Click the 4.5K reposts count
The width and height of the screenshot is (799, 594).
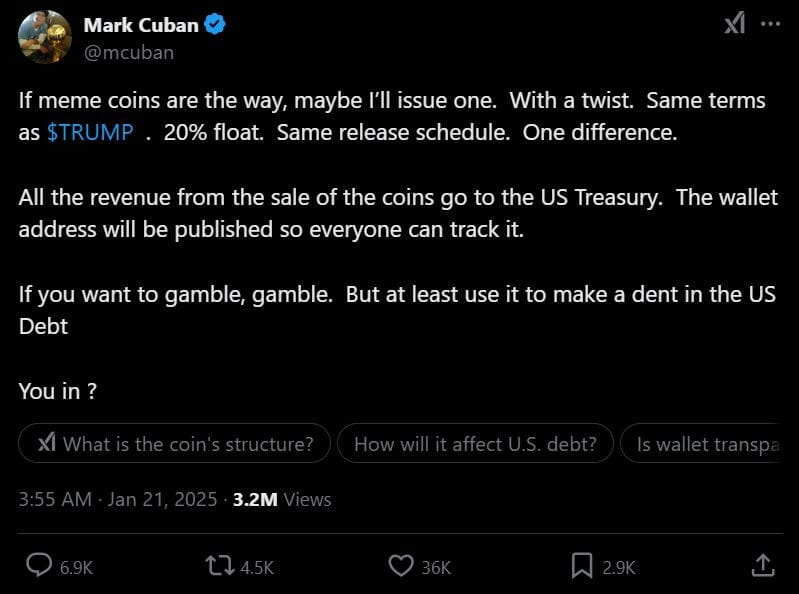(x=257, y=567)
